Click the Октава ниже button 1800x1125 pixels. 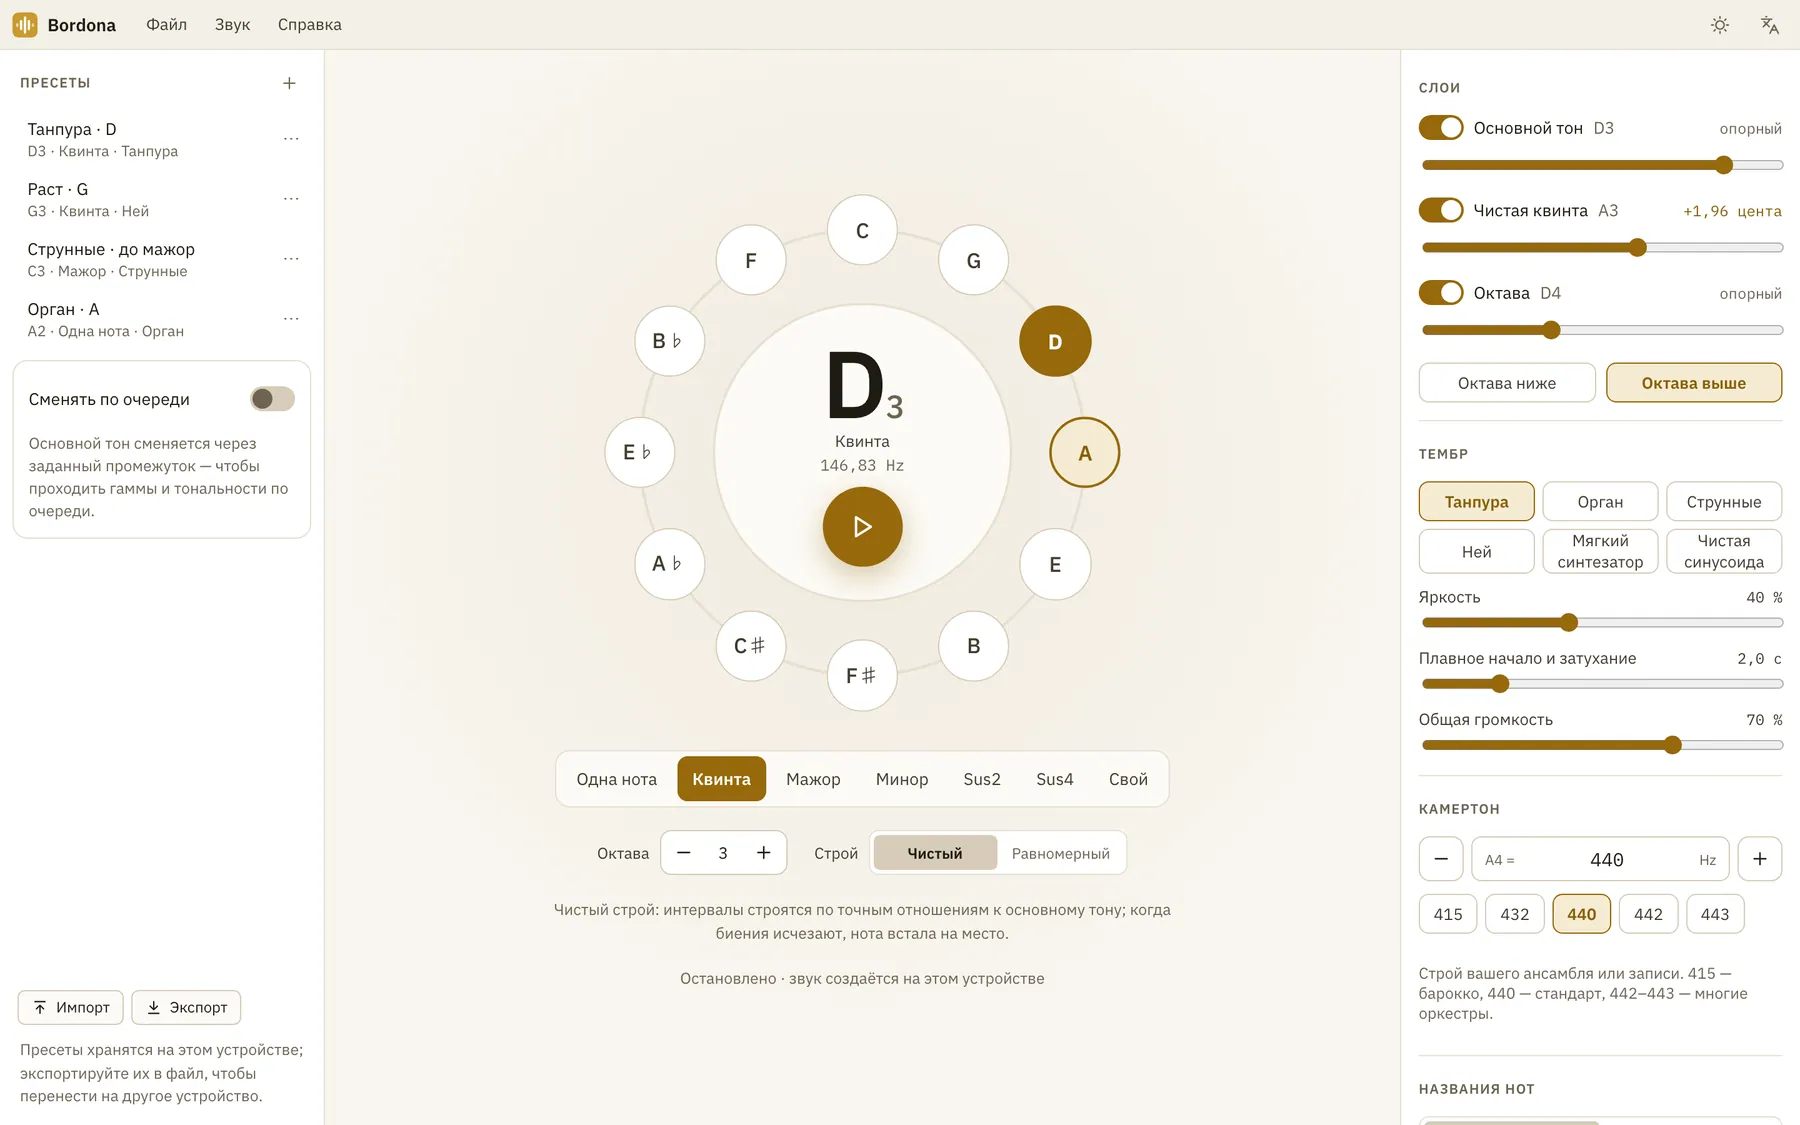click(x=1507, y=383)
